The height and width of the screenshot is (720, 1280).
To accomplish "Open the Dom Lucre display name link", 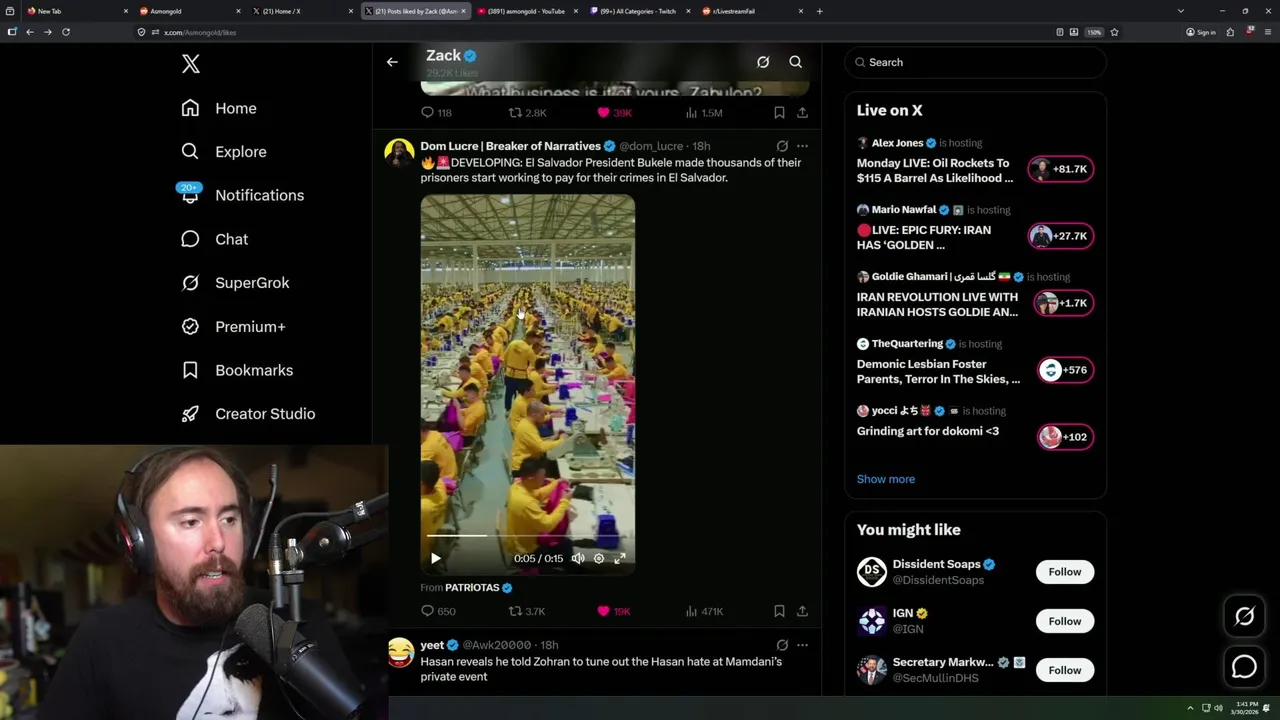I will 510,146.
